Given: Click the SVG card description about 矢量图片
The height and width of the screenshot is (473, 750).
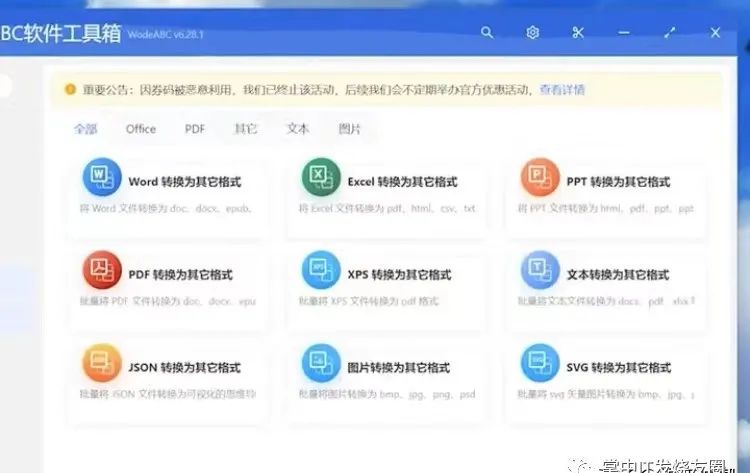Looking at the screenshot, I should (606, 395).
